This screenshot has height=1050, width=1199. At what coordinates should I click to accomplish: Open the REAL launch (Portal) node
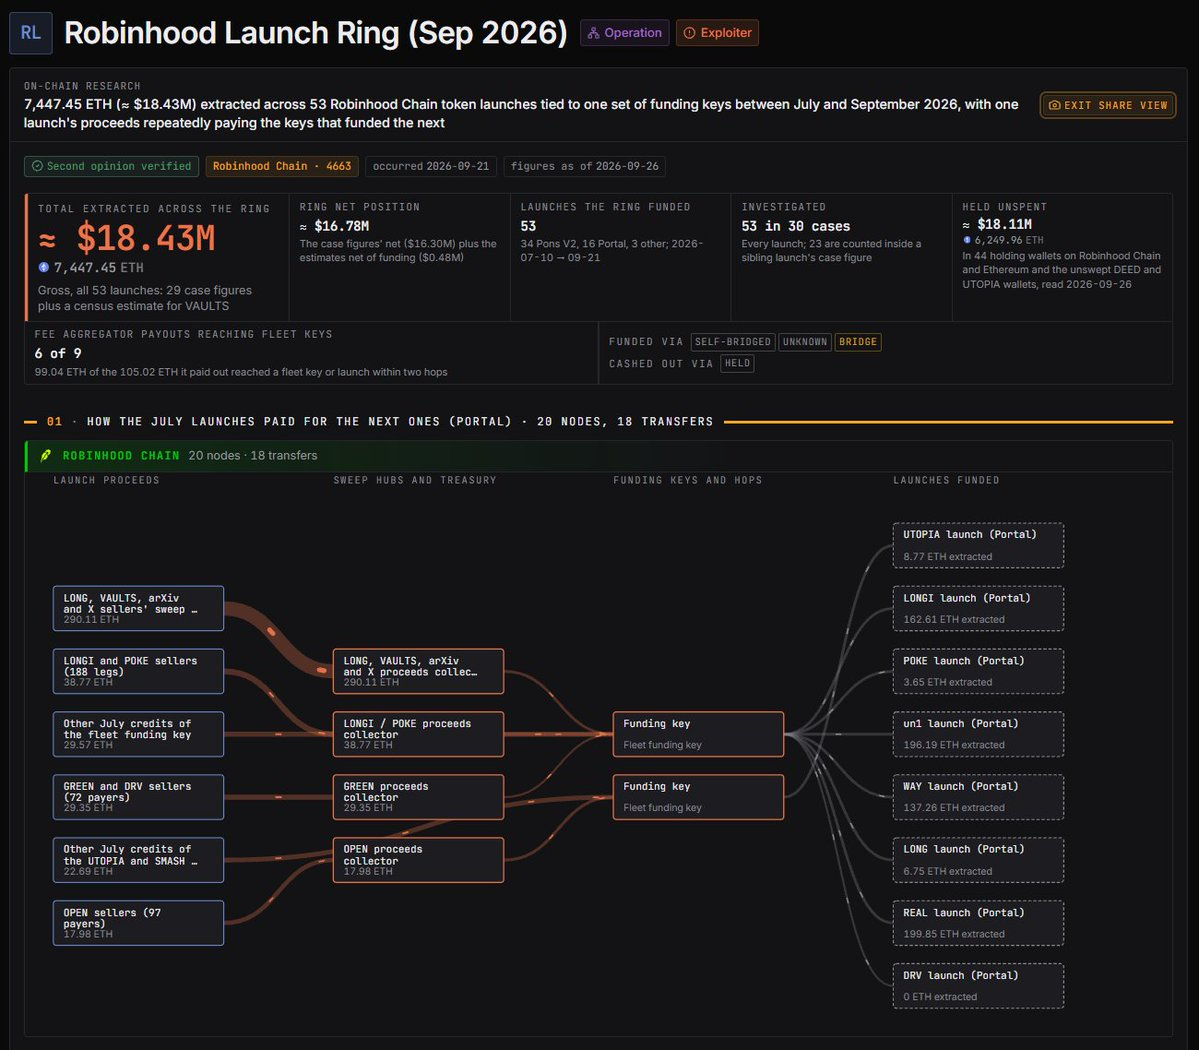point(978,923)
